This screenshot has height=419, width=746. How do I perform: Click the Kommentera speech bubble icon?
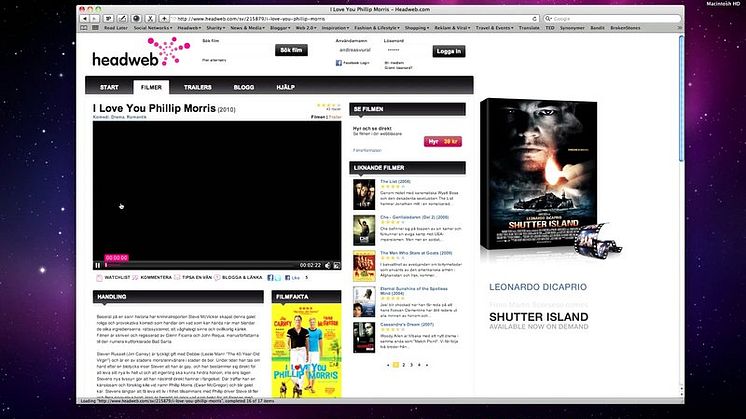tap(135, 278)
